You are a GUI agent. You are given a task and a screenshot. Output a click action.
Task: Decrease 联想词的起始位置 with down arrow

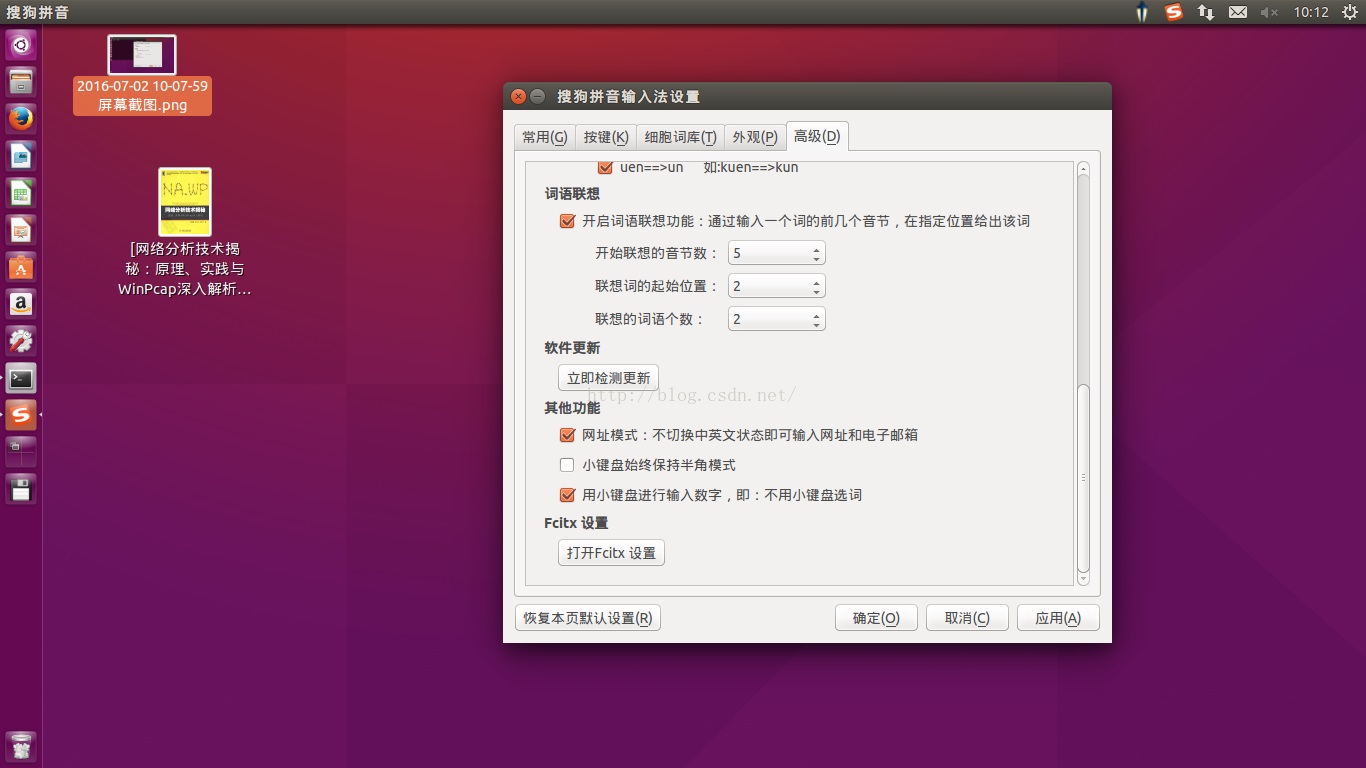tap(817, 292)
